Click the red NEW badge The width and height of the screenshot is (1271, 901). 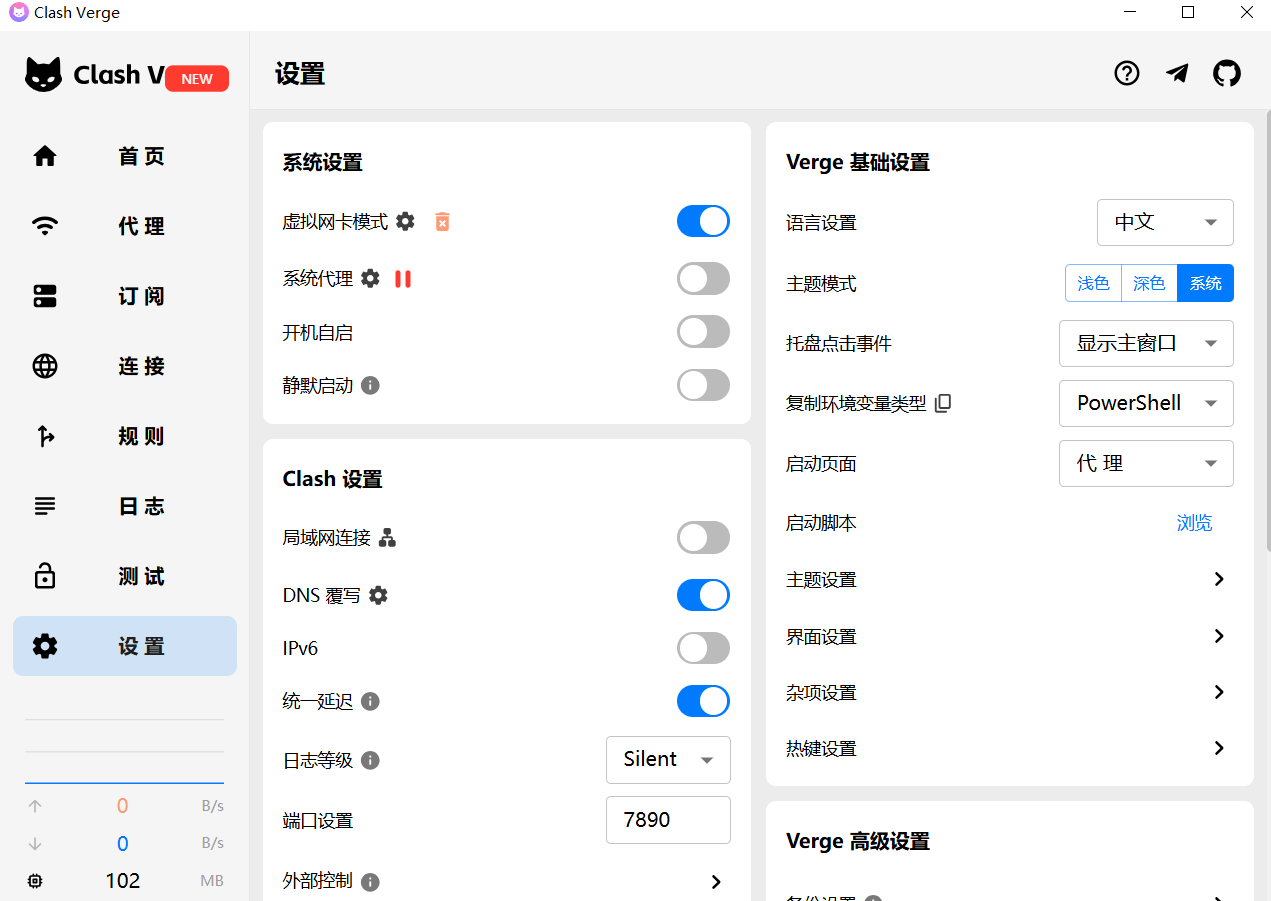coord(197,79)
